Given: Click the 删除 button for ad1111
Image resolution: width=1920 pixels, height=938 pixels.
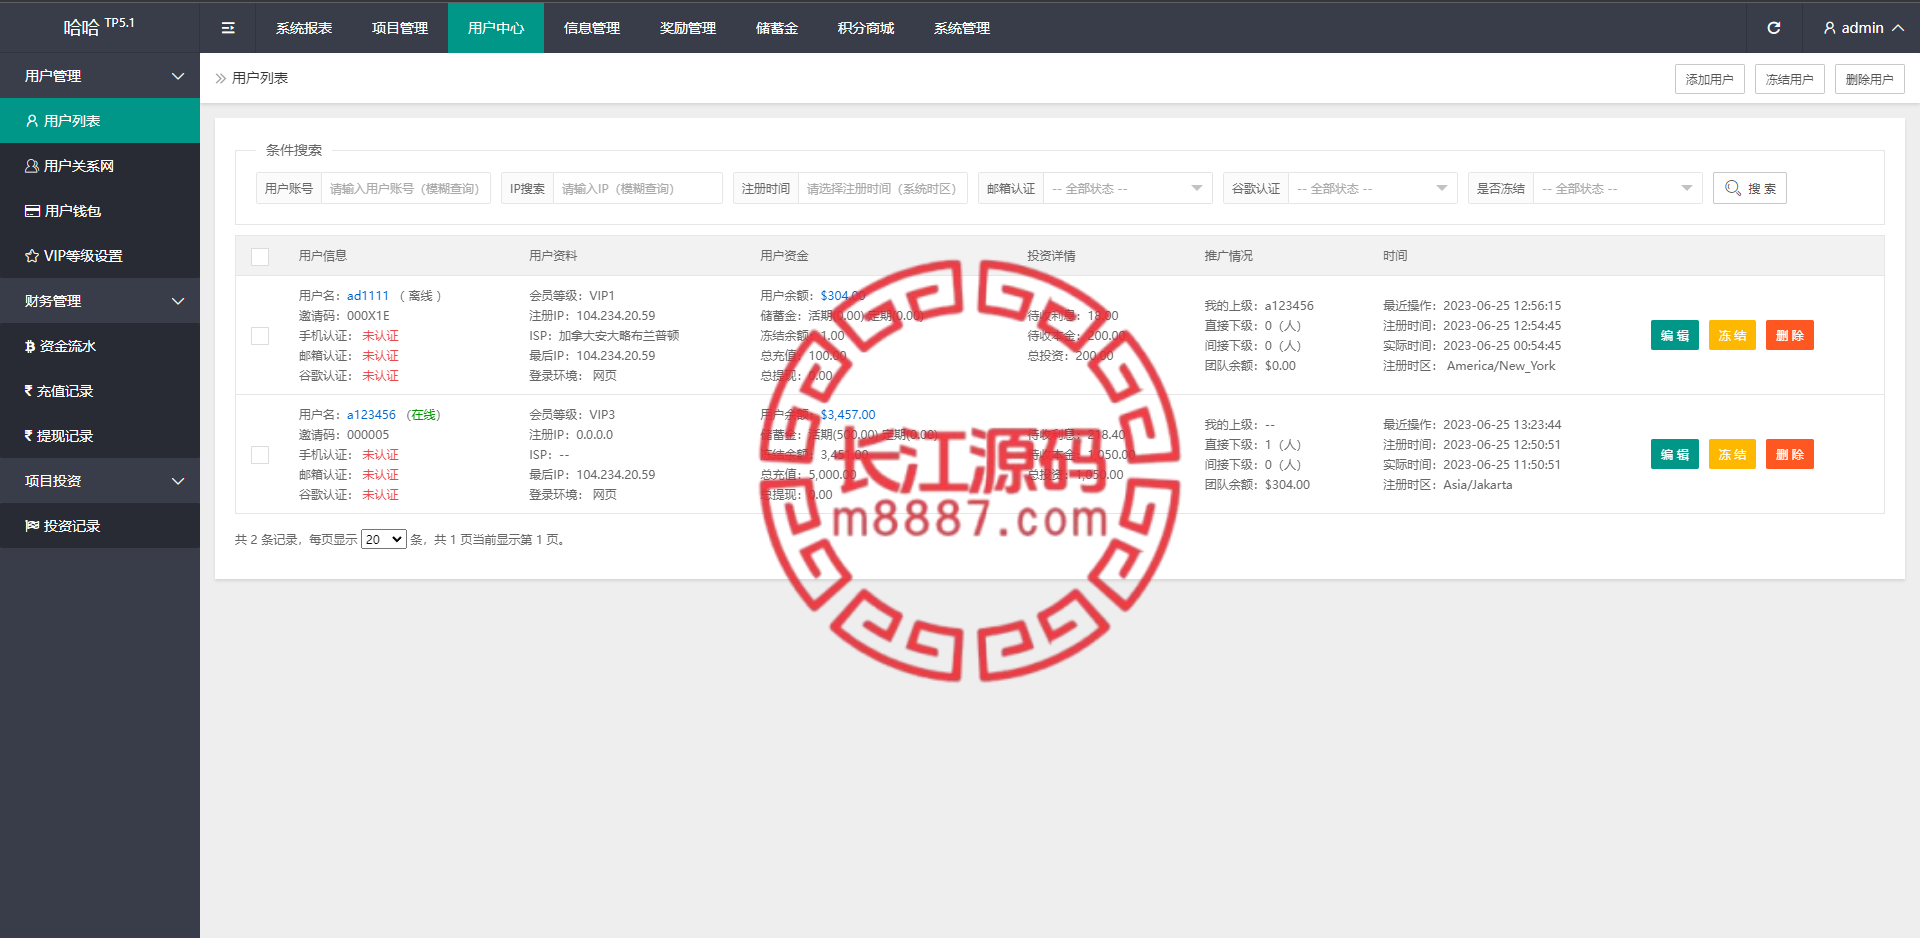Looking at the screenshot, I should [1790, 335].
